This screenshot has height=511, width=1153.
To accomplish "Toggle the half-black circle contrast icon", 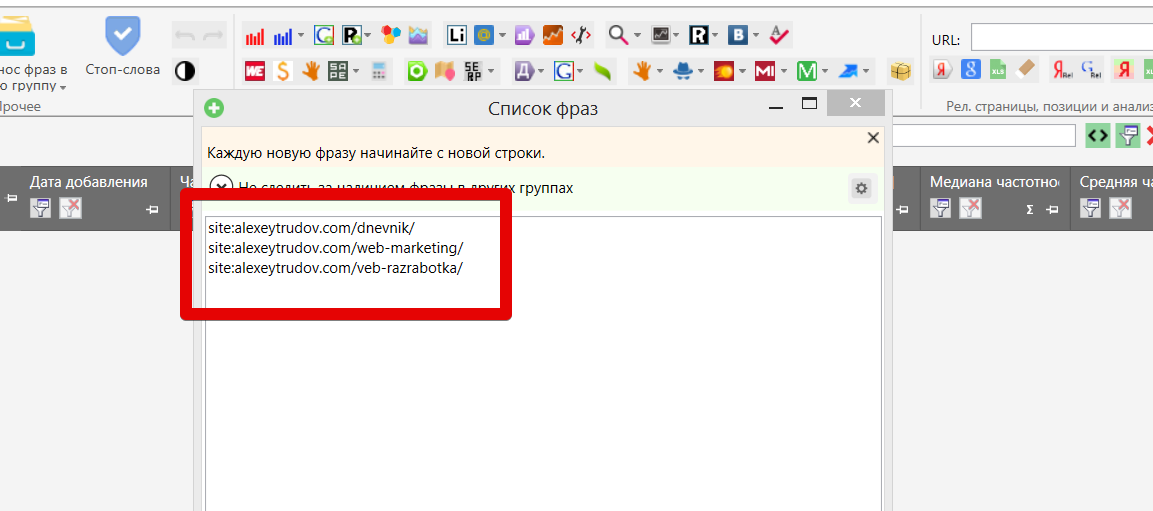I will click(x=185, y=71).
